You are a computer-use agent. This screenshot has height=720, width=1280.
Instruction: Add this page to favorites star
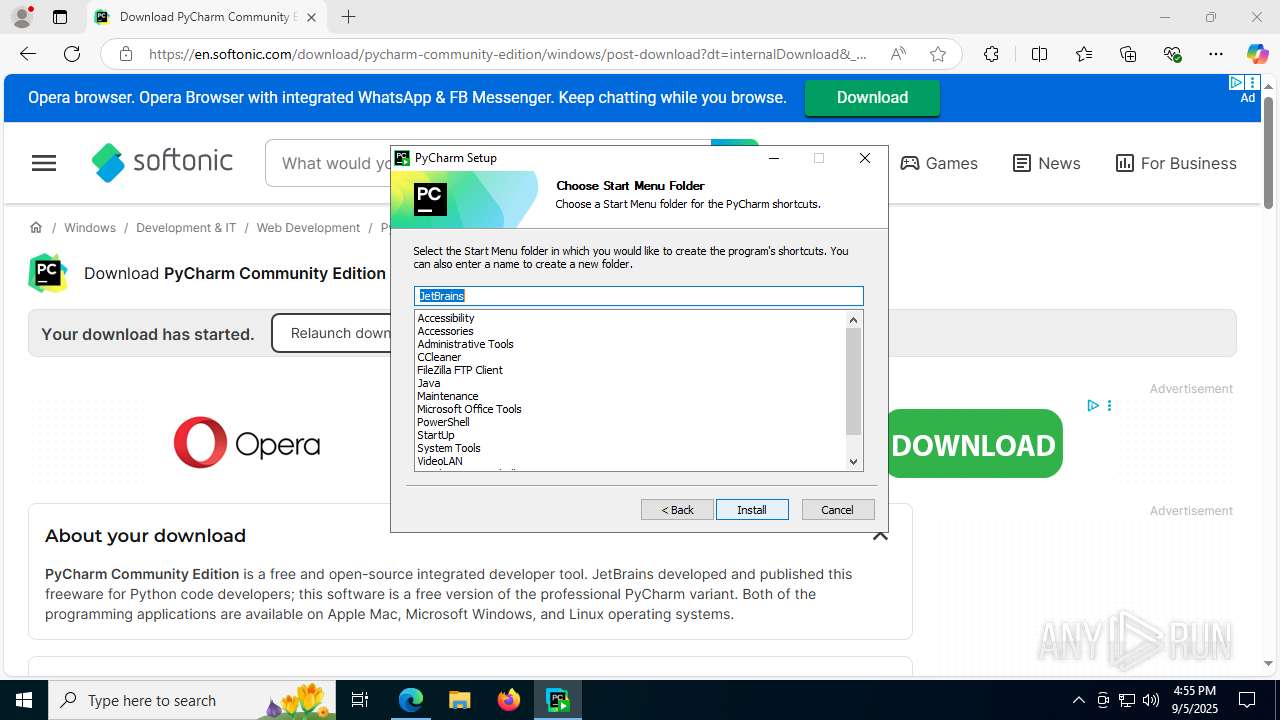(x=938, y=54)
